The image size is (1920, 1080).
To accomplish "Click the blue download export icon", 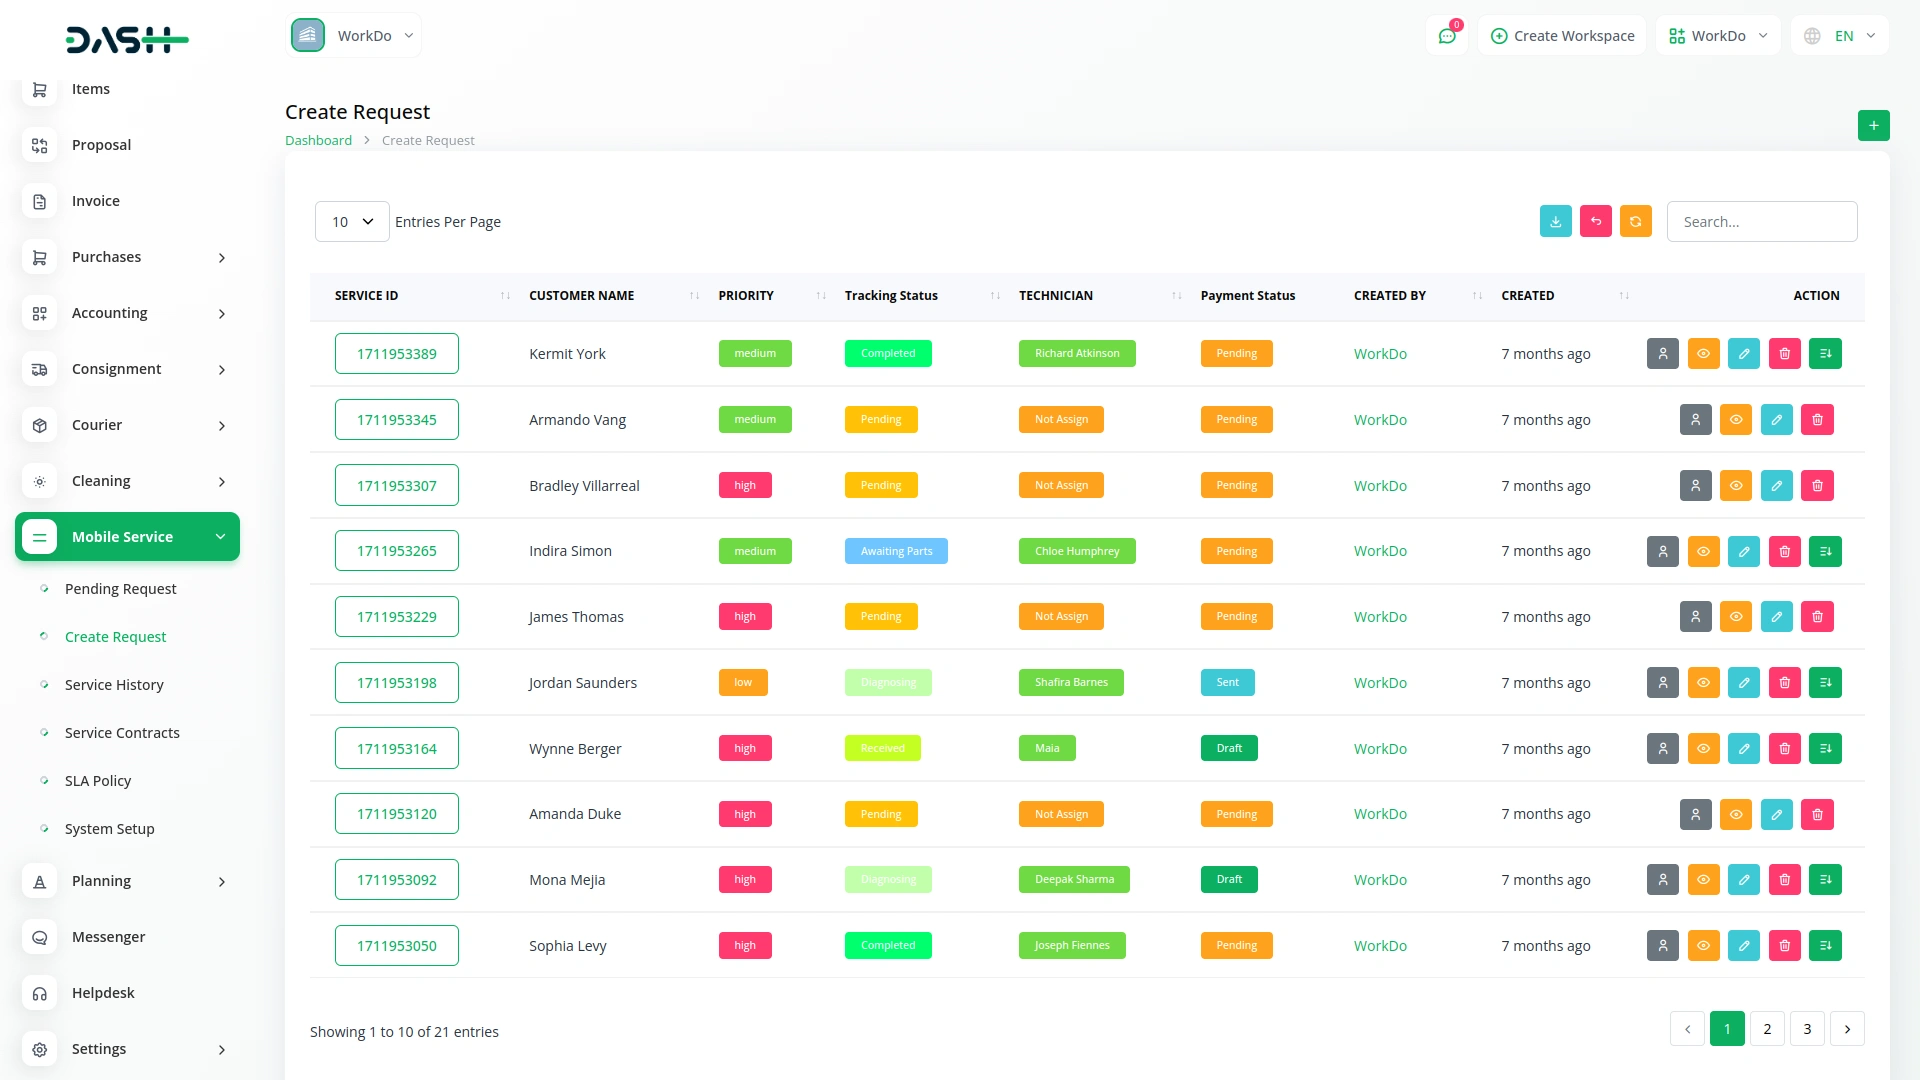I will 1555,222.
